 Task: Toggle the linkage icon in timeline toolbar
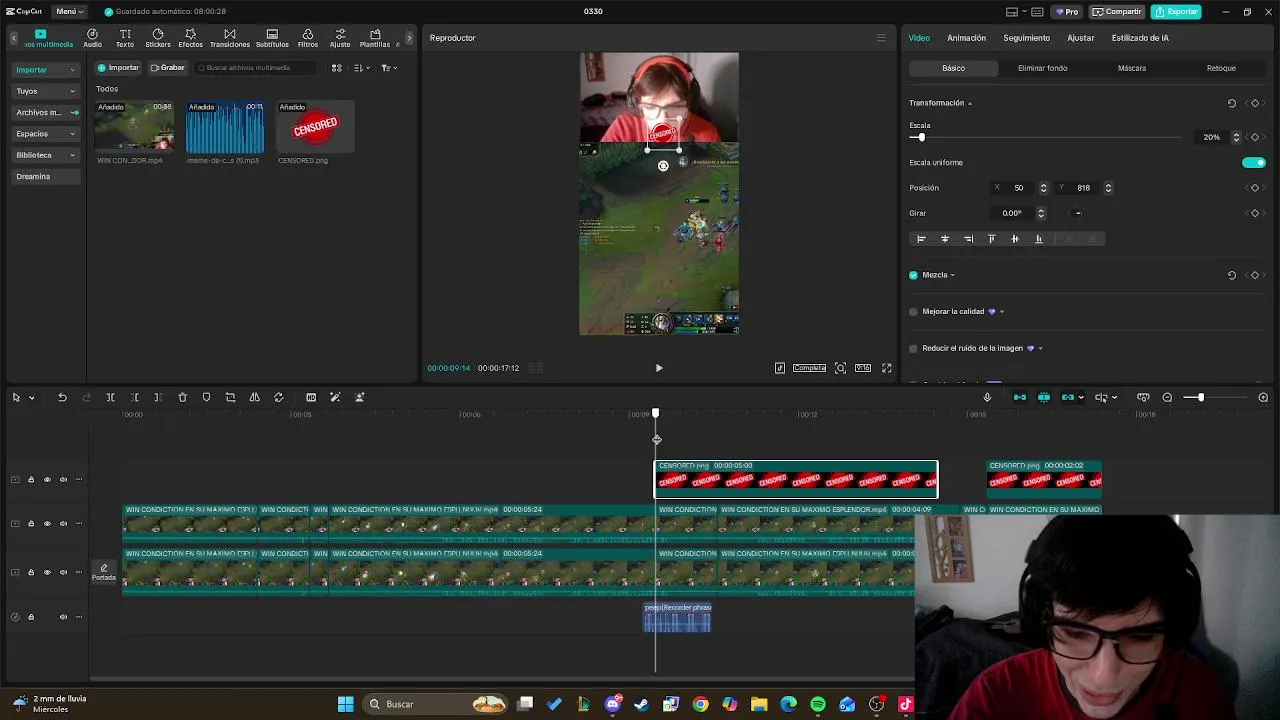click(x=1068, y=397)
